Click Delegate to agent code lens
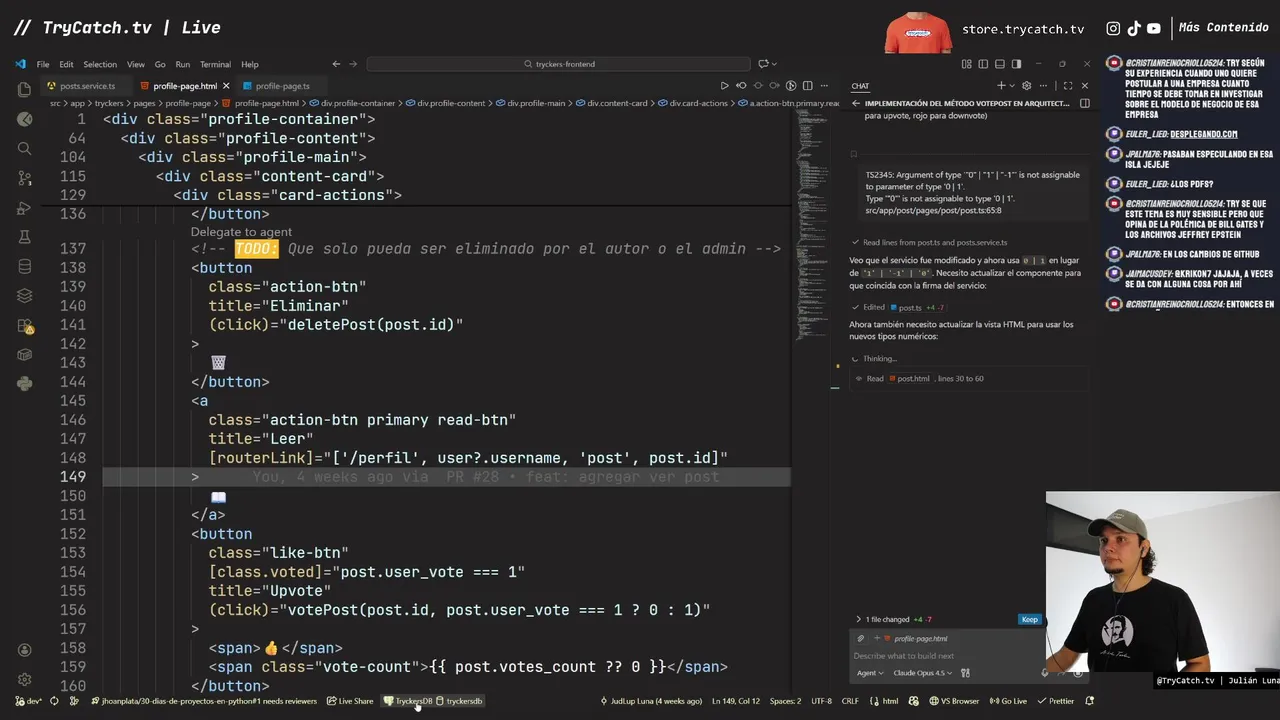1280x720 pixels. 241,232
